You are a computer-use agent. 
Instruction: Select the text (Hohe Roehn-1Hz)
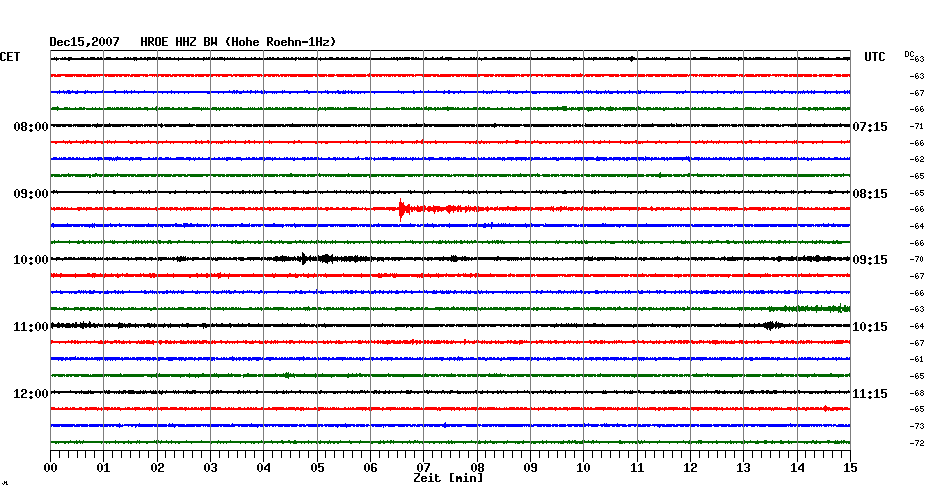[x=281, y=42]
